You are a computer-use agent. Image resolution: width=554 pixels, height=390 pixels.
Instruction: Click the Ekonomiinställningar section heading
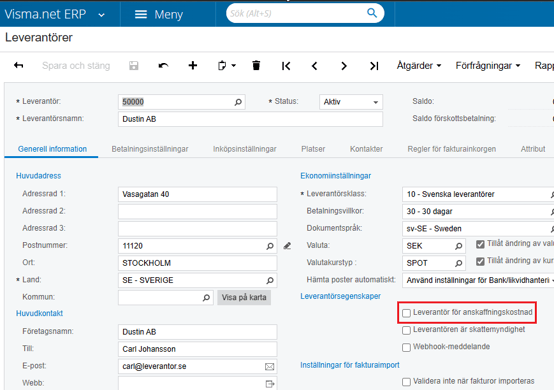pyautogui.click(x=336, y=176)
